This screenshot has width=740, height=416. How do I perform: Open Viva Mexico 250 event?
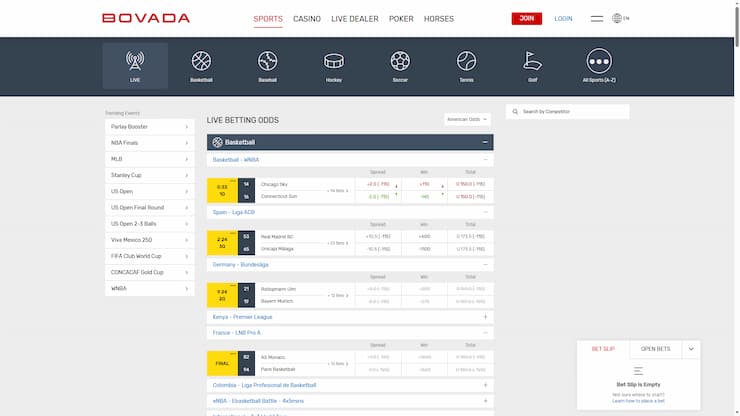pos(150,240)
